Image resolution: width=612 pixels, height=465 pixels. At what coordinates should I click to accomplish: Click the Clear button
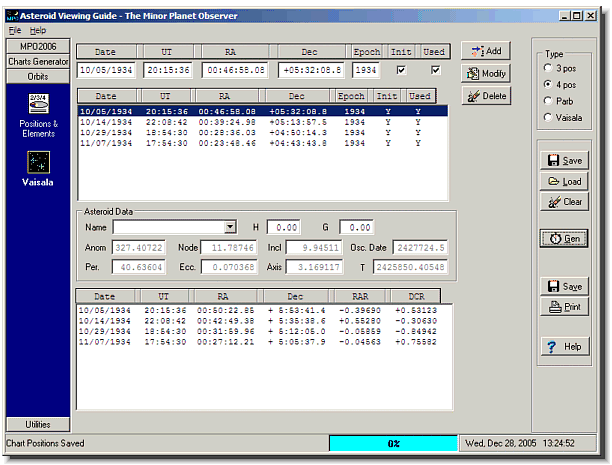pyautogui.click(x=564, y=202)
